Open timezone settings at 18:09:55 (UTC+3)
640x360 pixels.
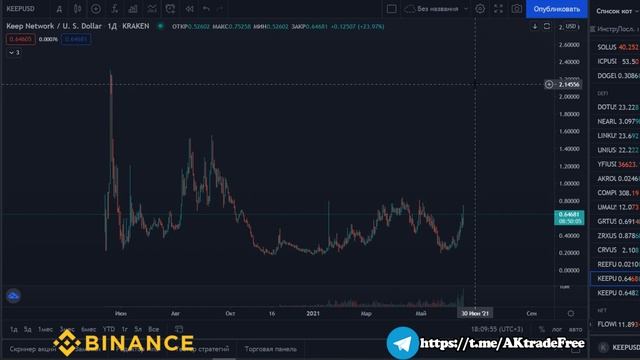[x=497, y=329]
